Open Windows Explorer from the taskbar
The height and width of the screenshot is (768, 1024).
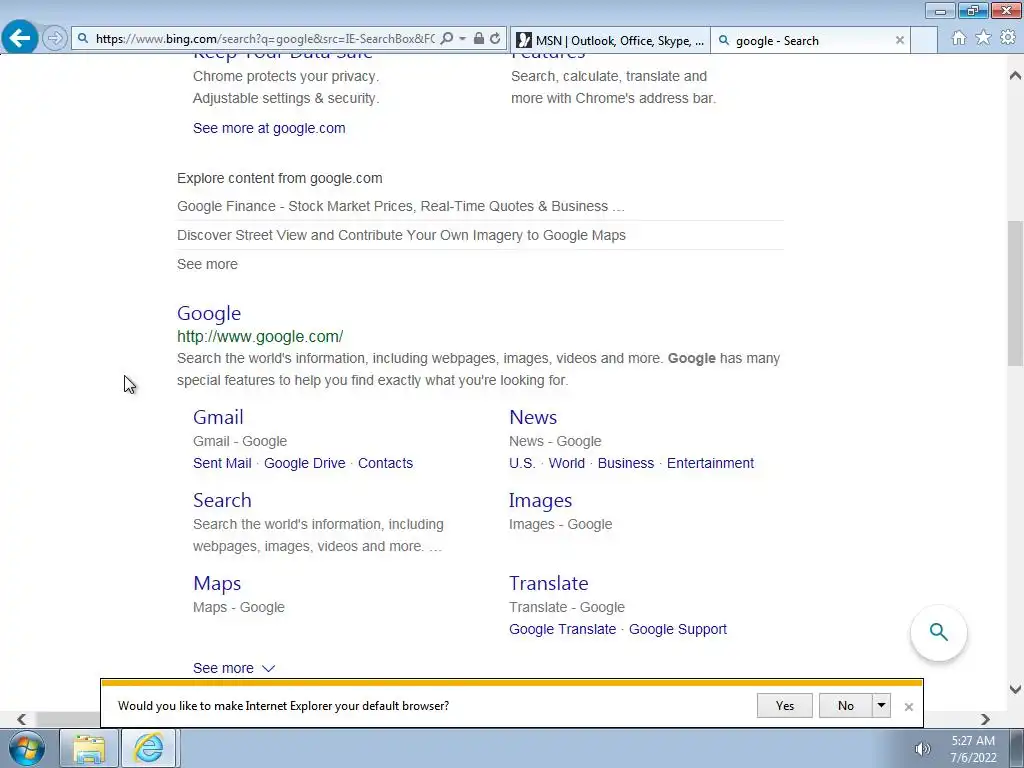coord(89,748)
